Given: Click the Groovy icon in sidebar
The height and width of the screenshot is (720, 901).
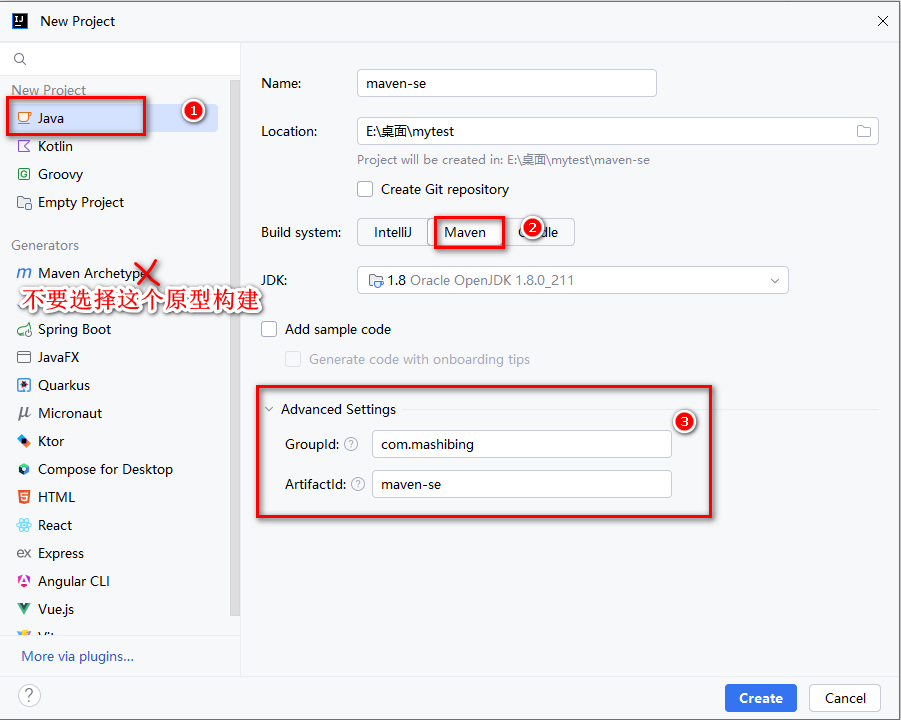Looking at the screenshot, I should [x=24, y=174].
